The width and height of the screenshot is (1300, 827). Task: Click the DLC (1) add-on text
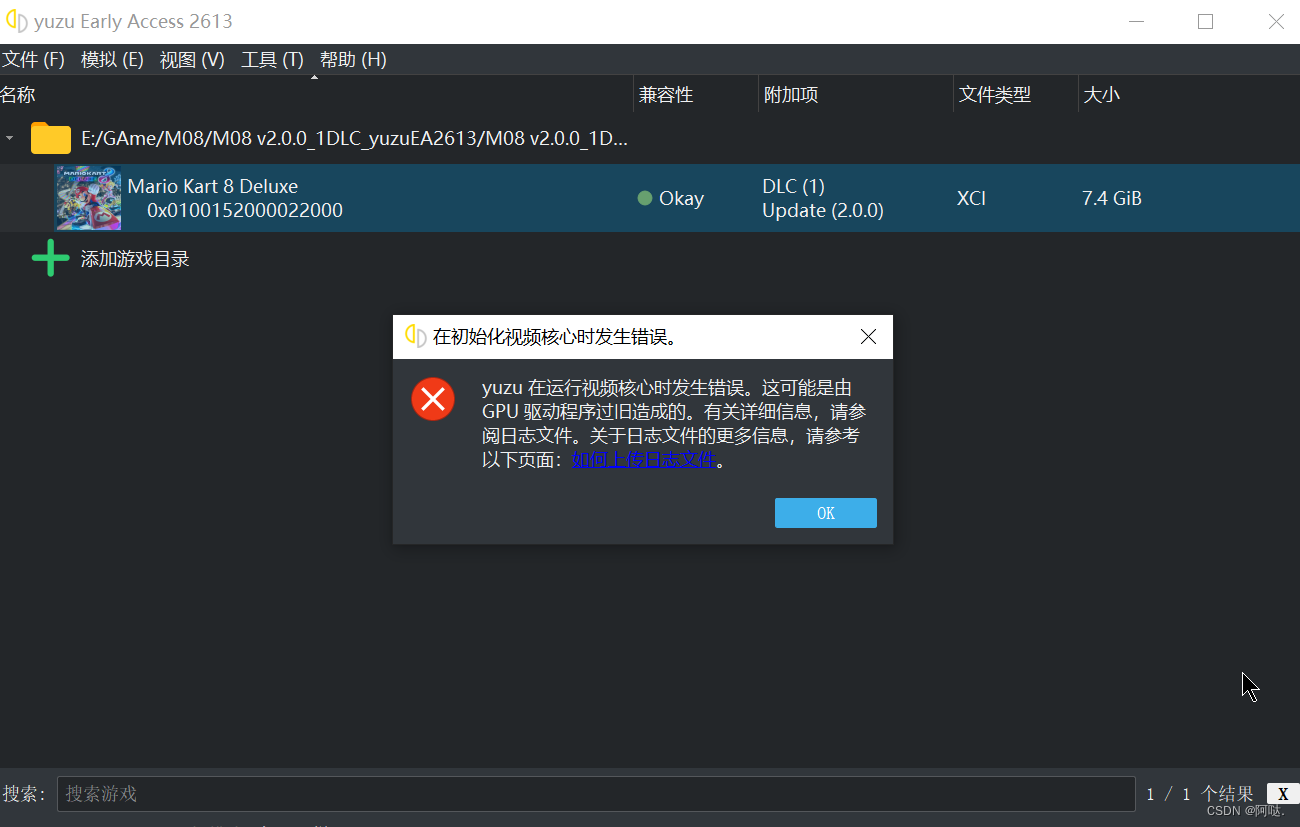point(793,186)
